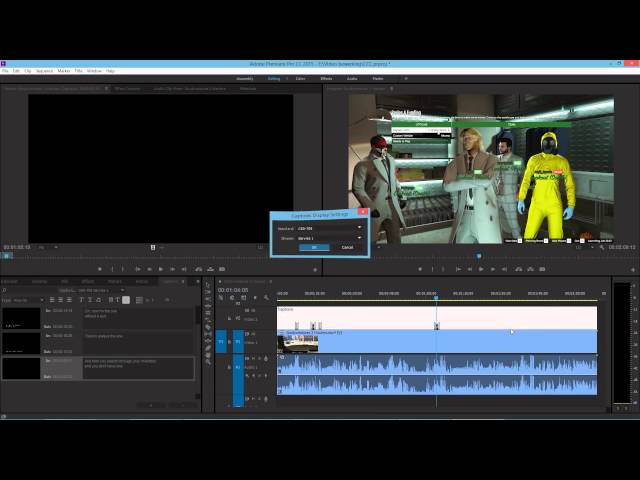
Task: Click the Program monitor blue playhead
Action: 478,256
